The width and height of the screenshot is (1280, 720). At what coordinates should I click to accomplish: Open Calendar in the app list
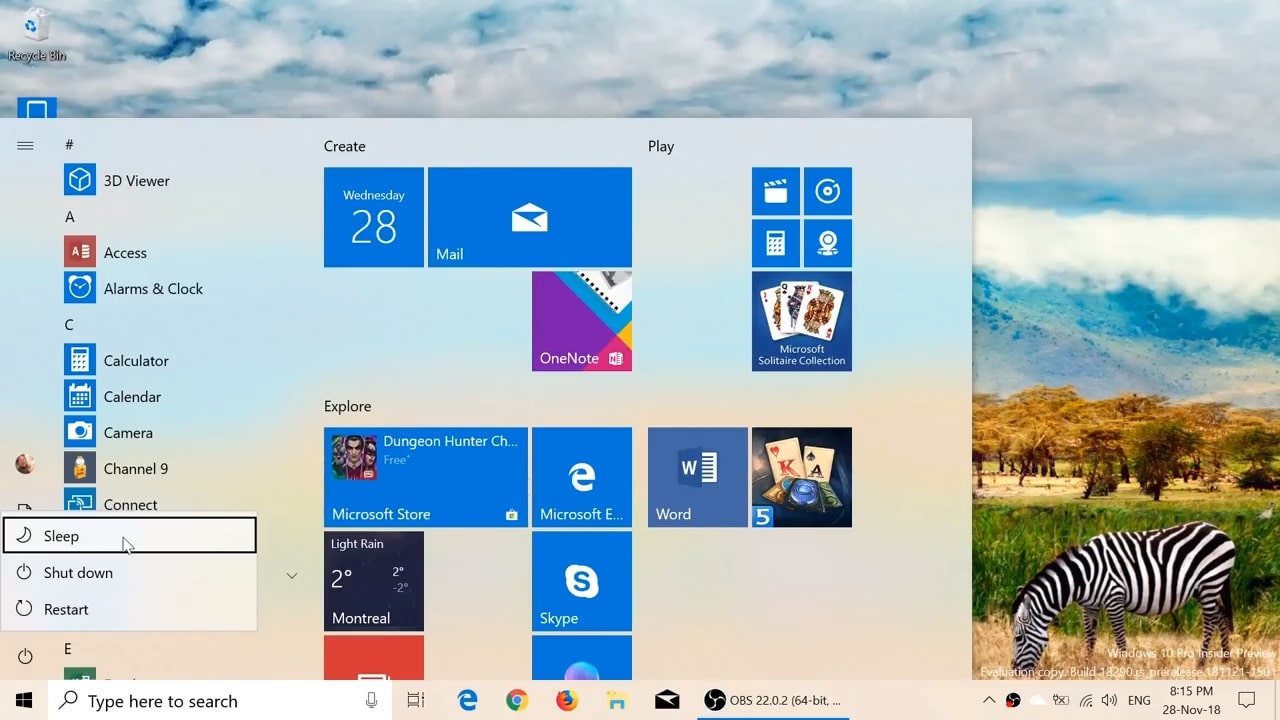point(112,396)
